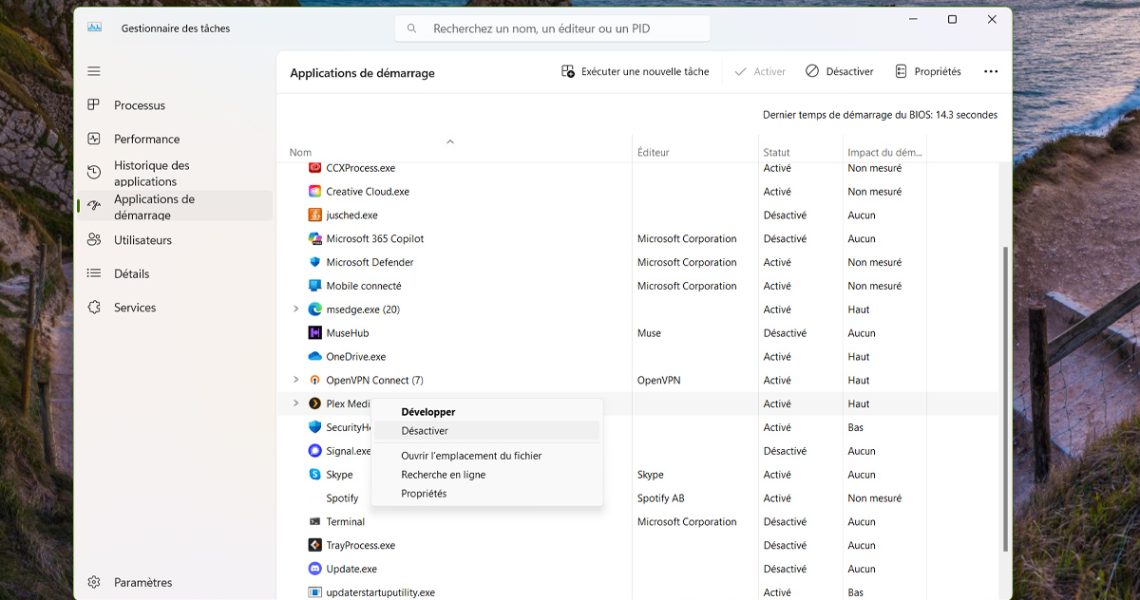The image size is (1140, 600).
Task: Open Services via its gear icon
Action: click(x=94, y=308)
